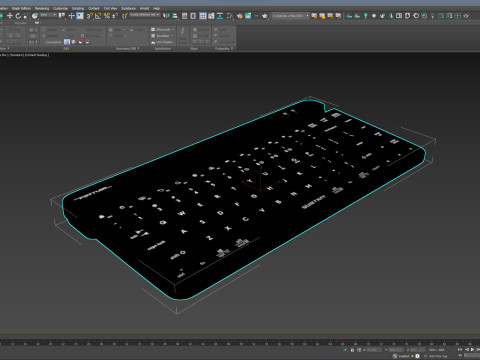
Task: Click the light bulb toolbar icon
Action: 432,15
